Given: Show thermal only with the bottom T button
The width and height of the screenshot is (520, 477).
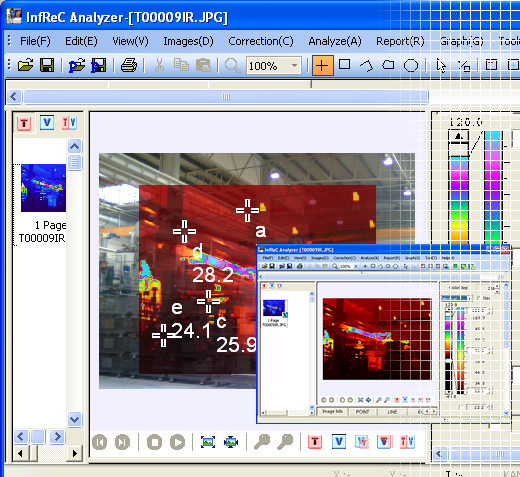Looking at the screenshot, I should [x=315, y=442].
